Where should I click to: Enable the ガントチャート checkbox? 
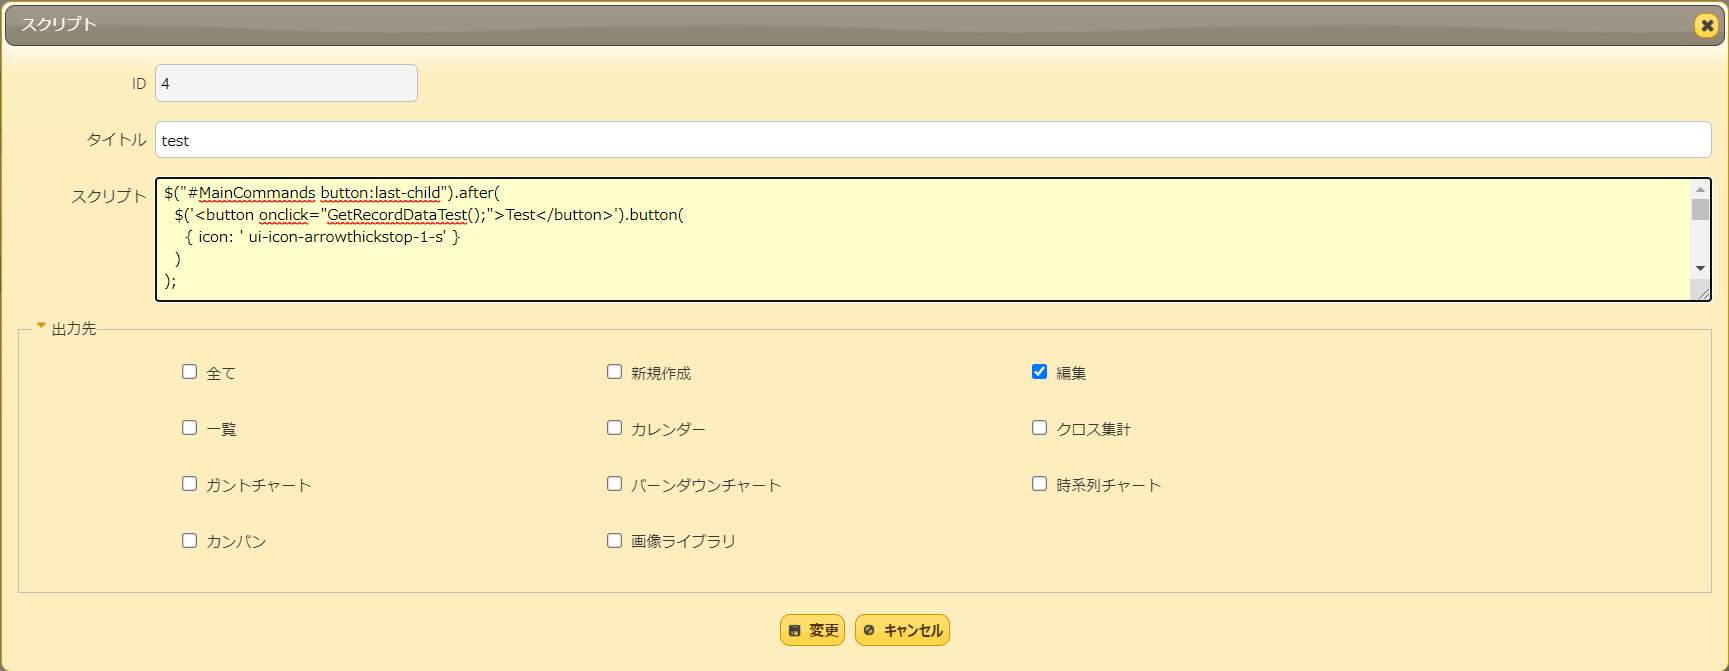coord(189,484)
